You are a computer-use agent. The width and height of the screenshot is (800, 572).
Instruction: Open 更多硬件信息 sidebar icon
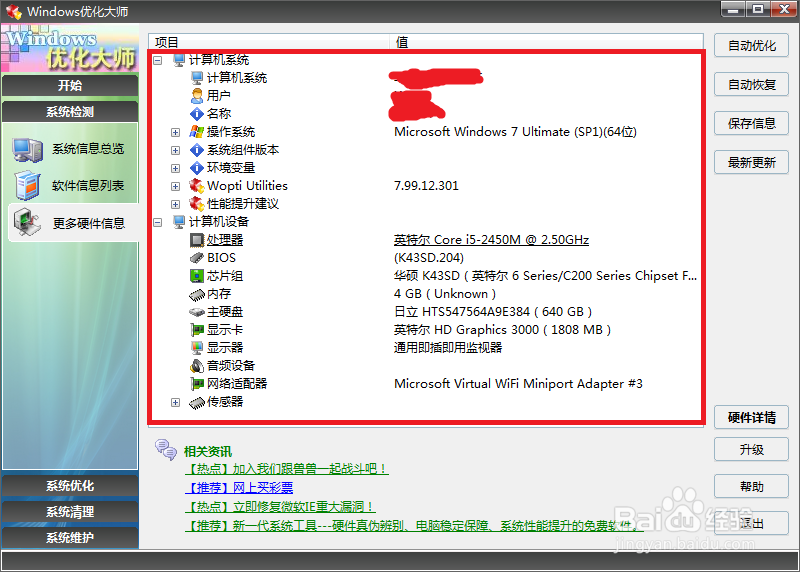tap(28, 222)
